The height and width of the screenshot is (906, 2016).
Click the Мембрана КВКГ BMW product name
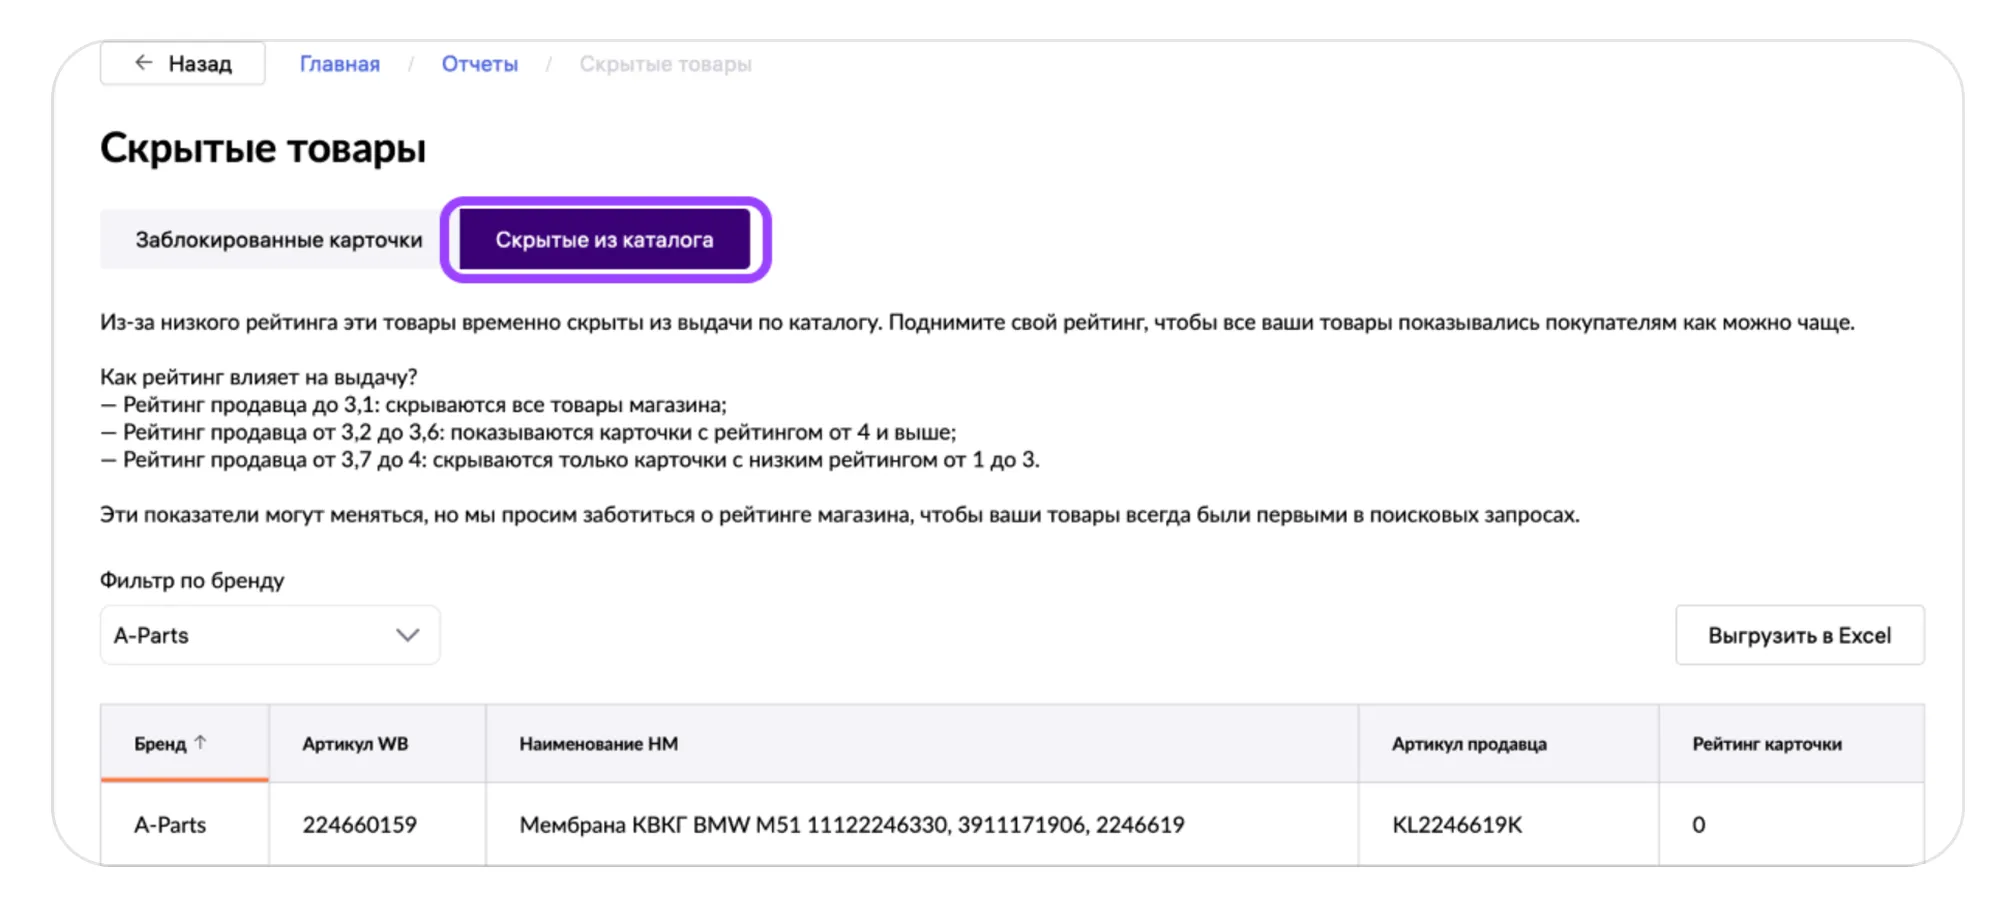click(x=851, y=825)
